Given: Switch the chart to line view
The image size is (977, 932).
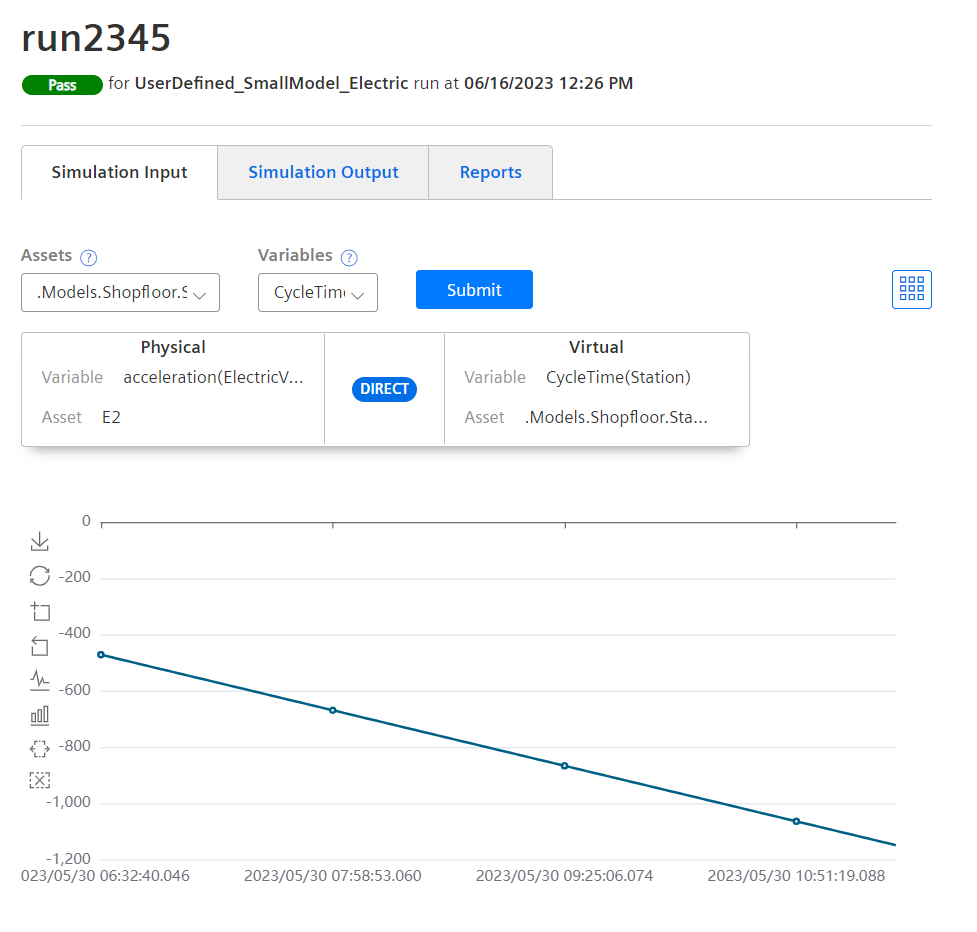Looking at the screenshot, I should (x=39, y=680).
